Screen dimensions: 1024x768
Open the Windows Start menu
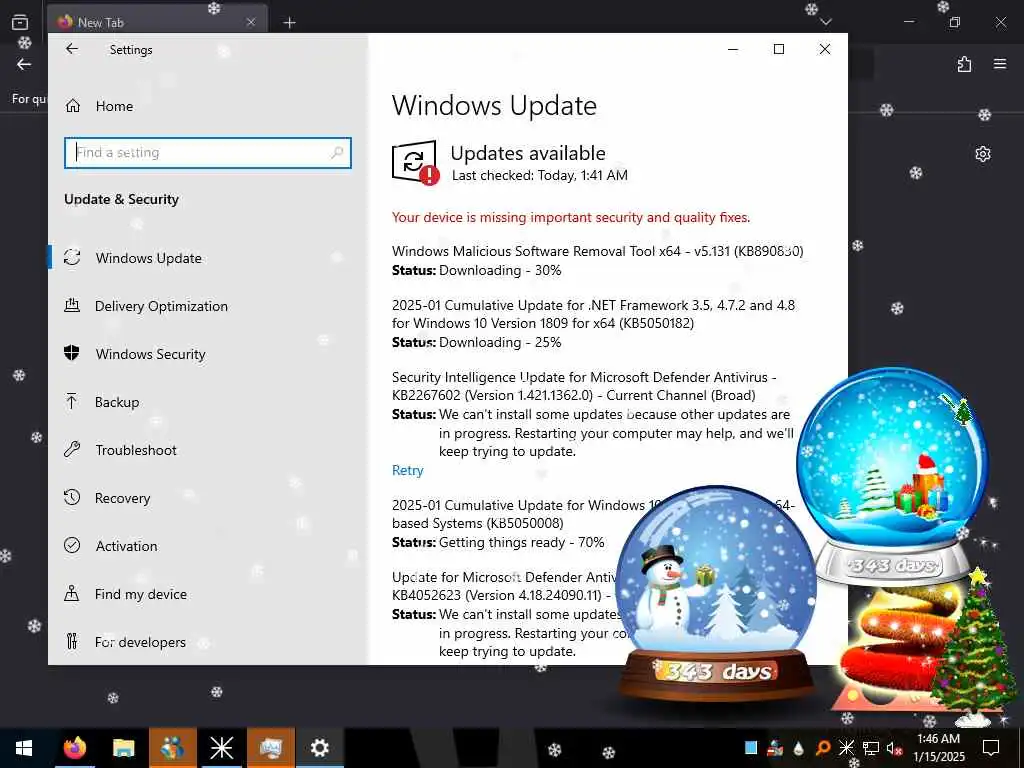coord(24,748)
